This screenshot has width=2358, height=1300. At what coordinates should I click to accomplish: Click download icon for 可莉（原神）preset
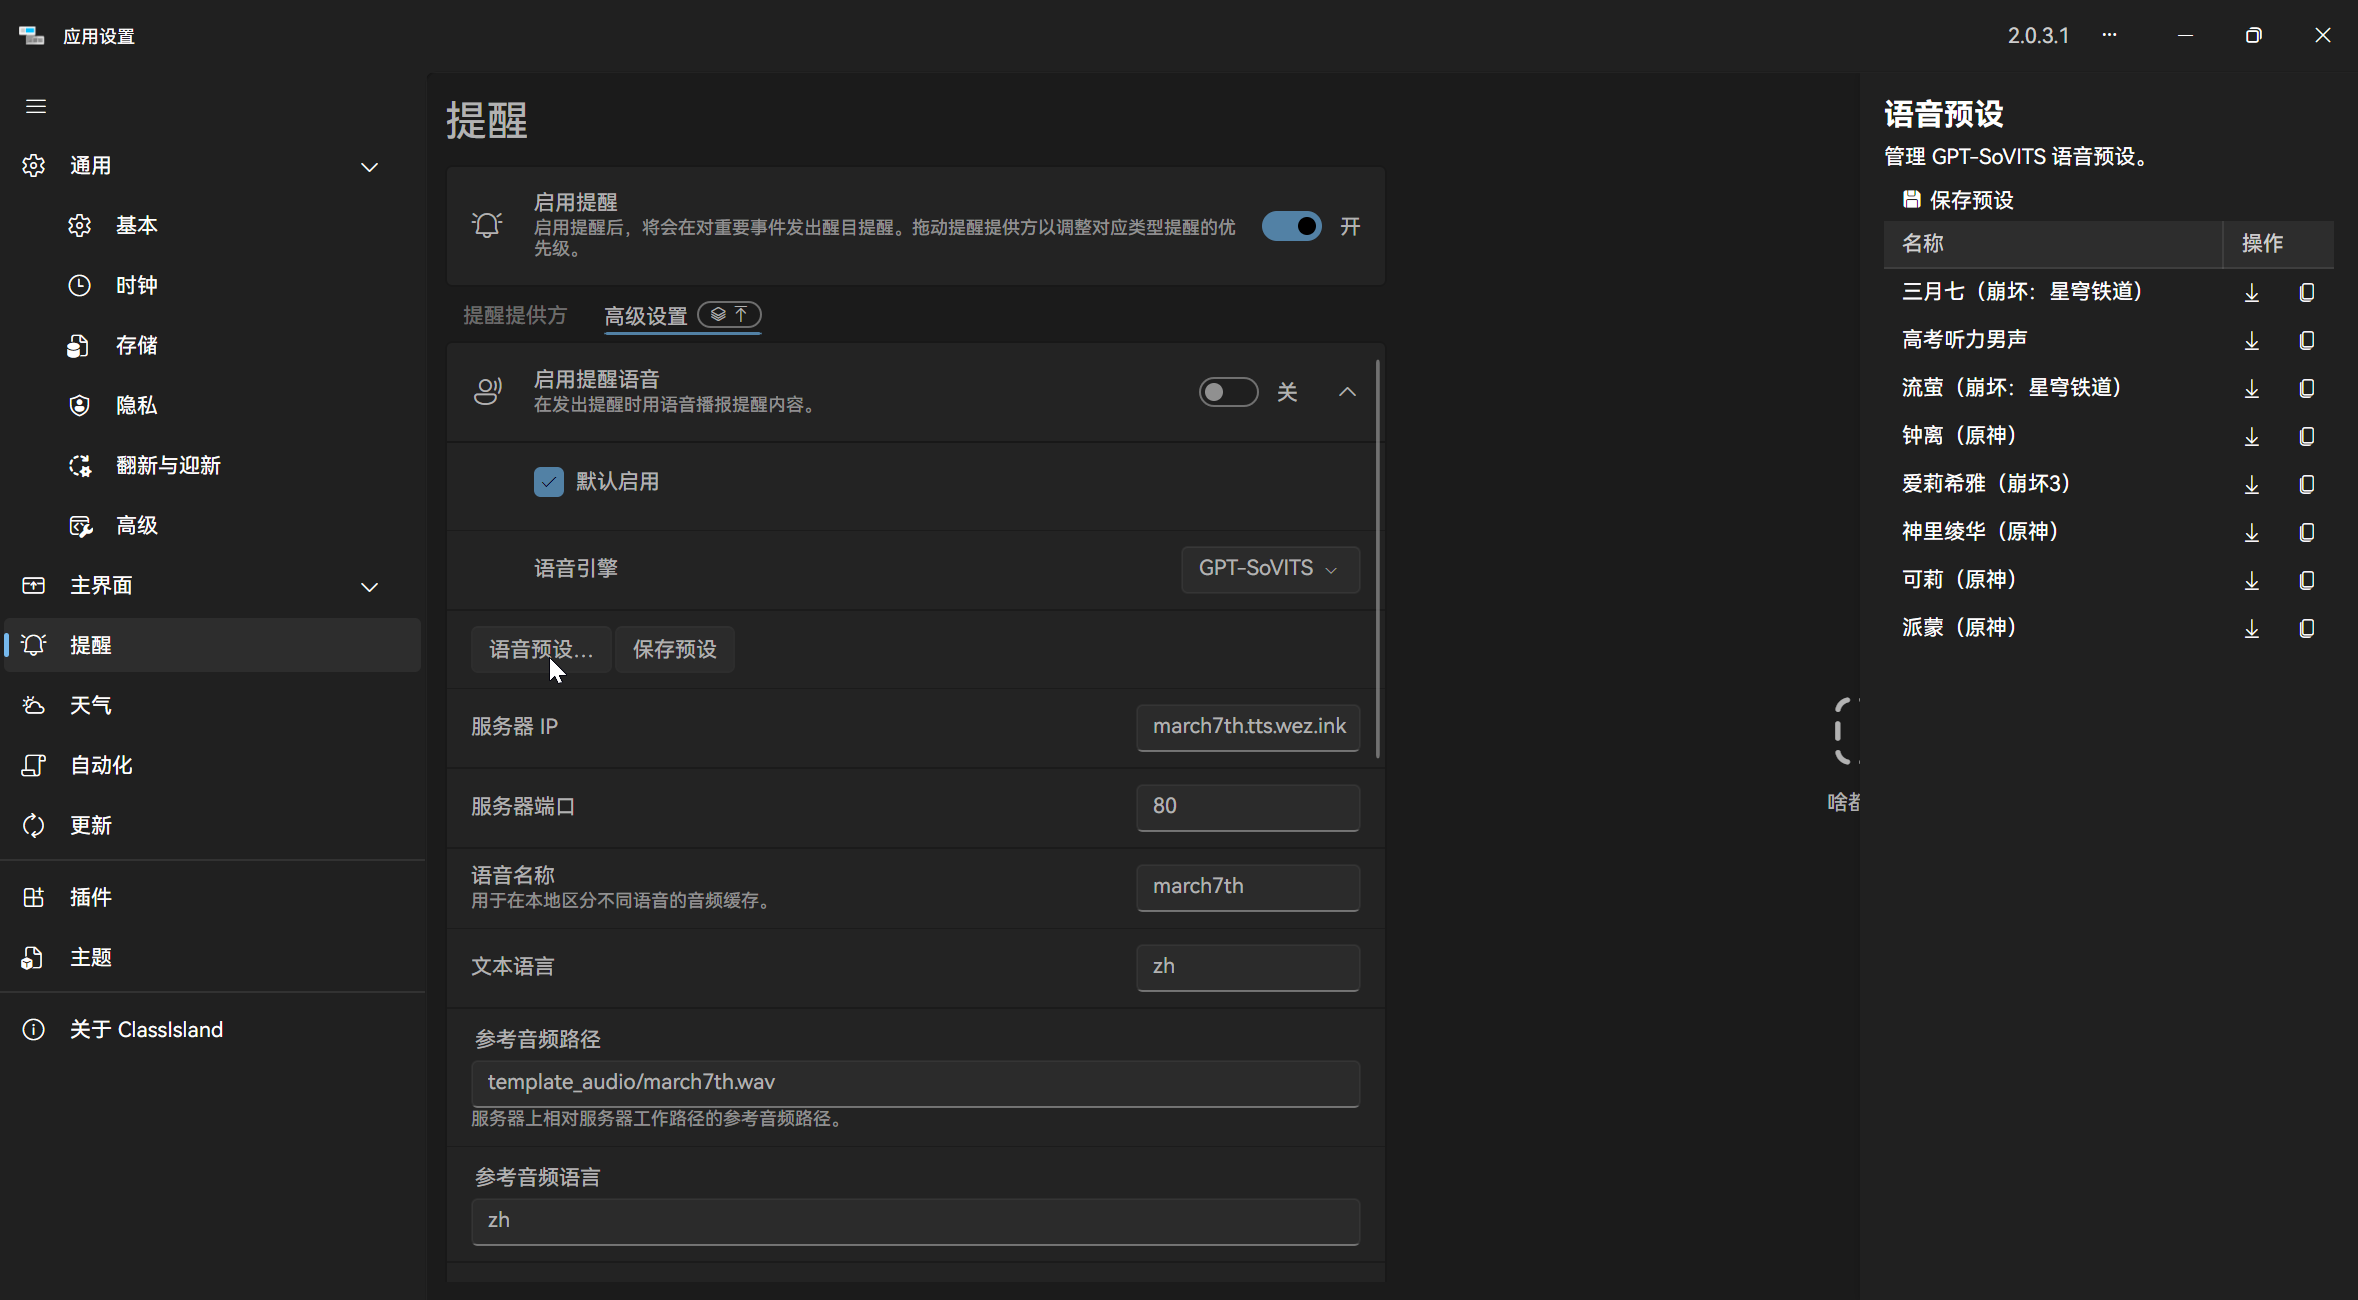coord(2251,580)
